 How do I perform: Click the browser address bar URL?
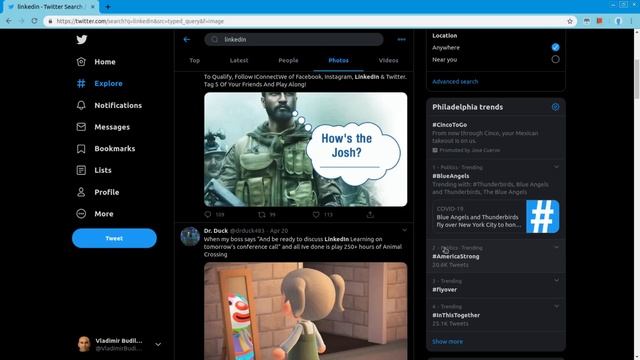[x=140, y=21]
